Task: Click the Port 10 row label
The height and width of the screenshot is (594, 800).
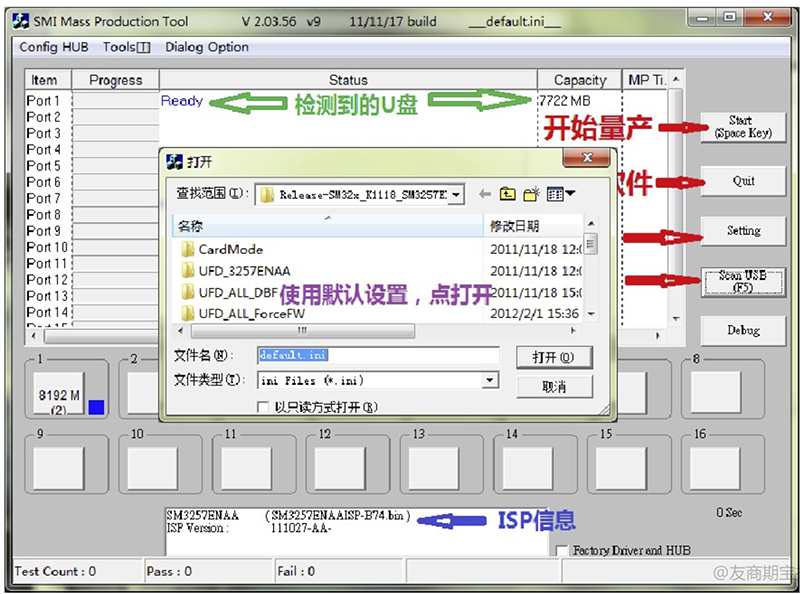Action: pos(47,248)
